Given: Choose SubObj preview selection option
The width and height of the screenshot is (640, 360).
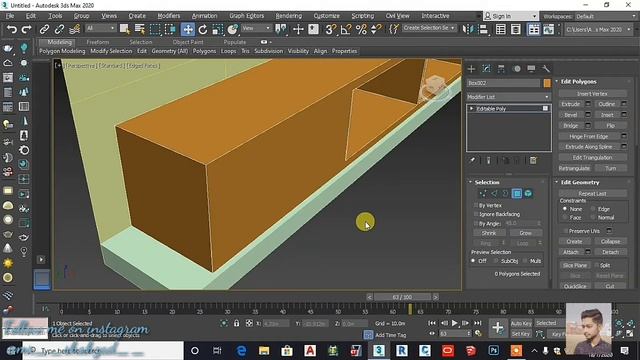Looking at the screenshot, I should click(x=496, y=260).
